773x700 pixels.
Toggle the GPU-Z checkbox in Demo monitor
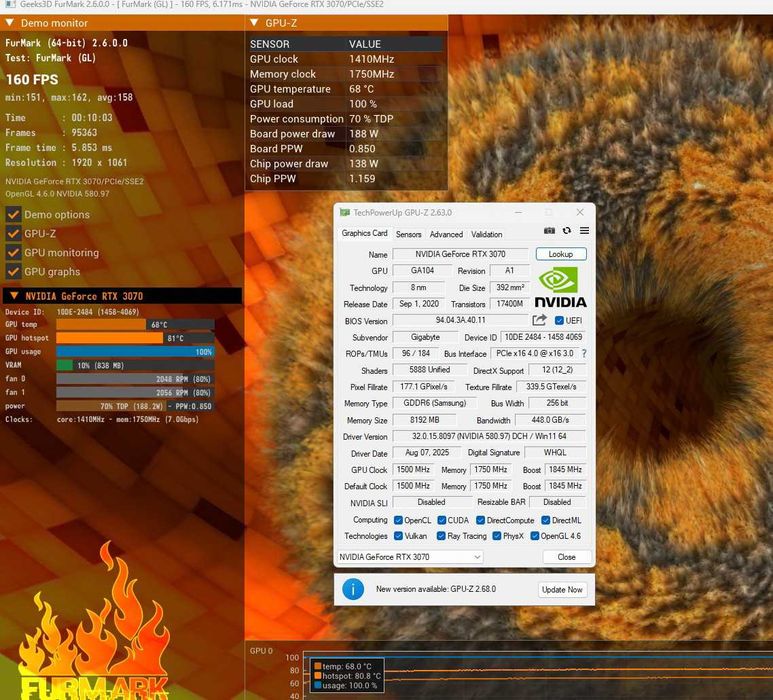(13, 233)
